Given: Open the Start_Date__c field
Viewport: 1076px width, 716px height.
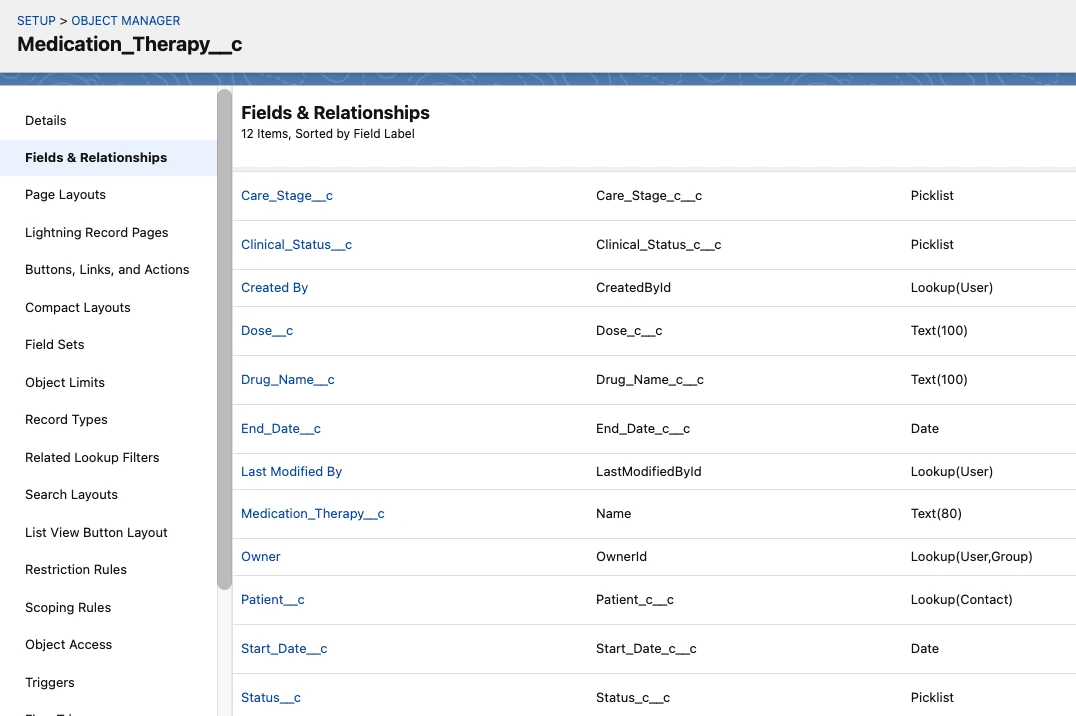Looking at the screenshot, I should tap(284, 648).
